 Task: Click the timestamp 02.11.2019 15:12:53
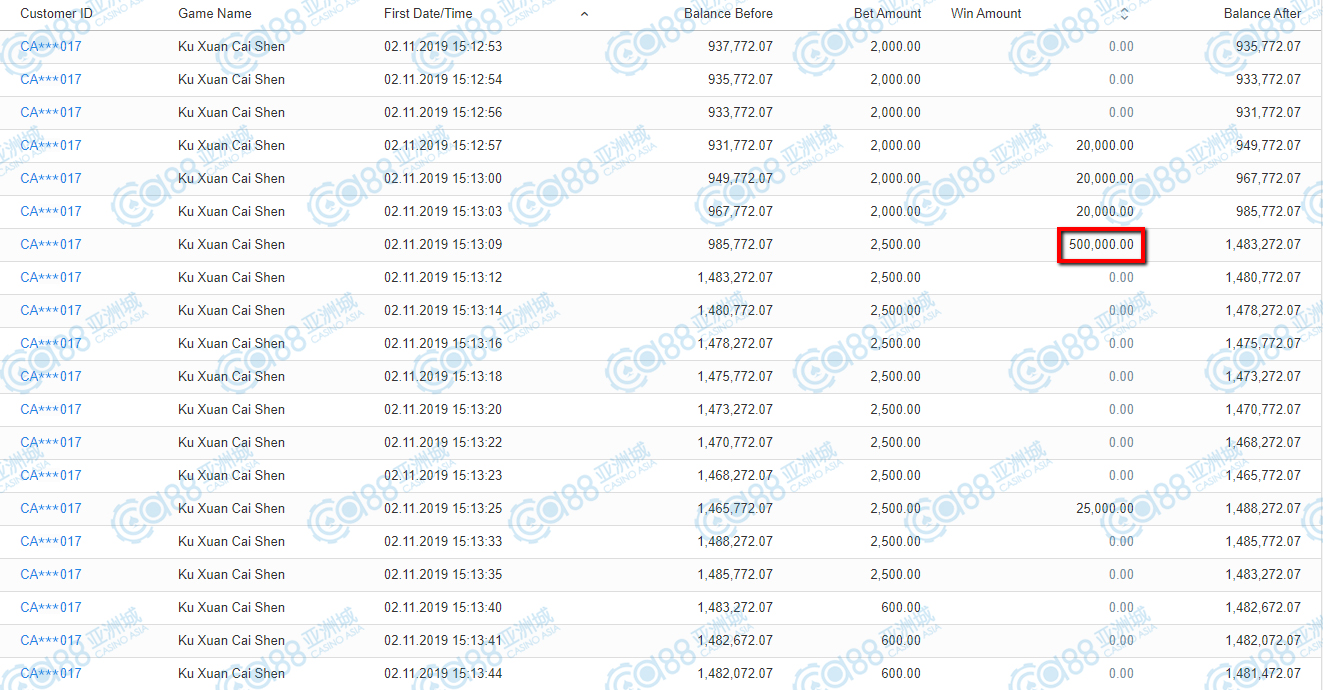(x=443, y=46)
